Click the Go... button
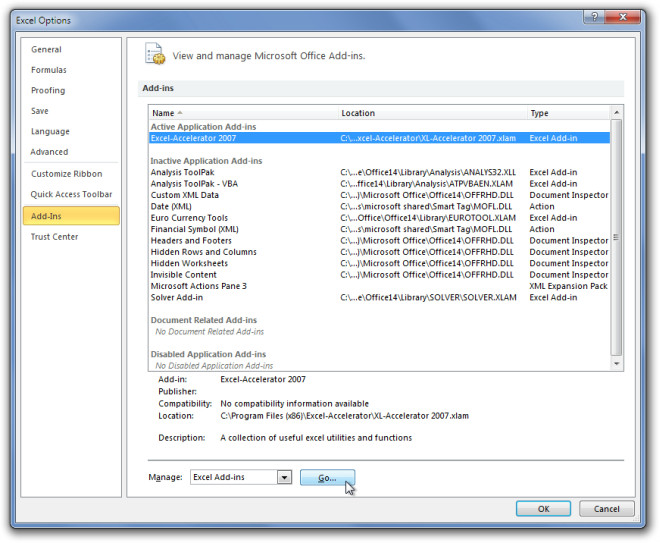 [x=327, y=477]
